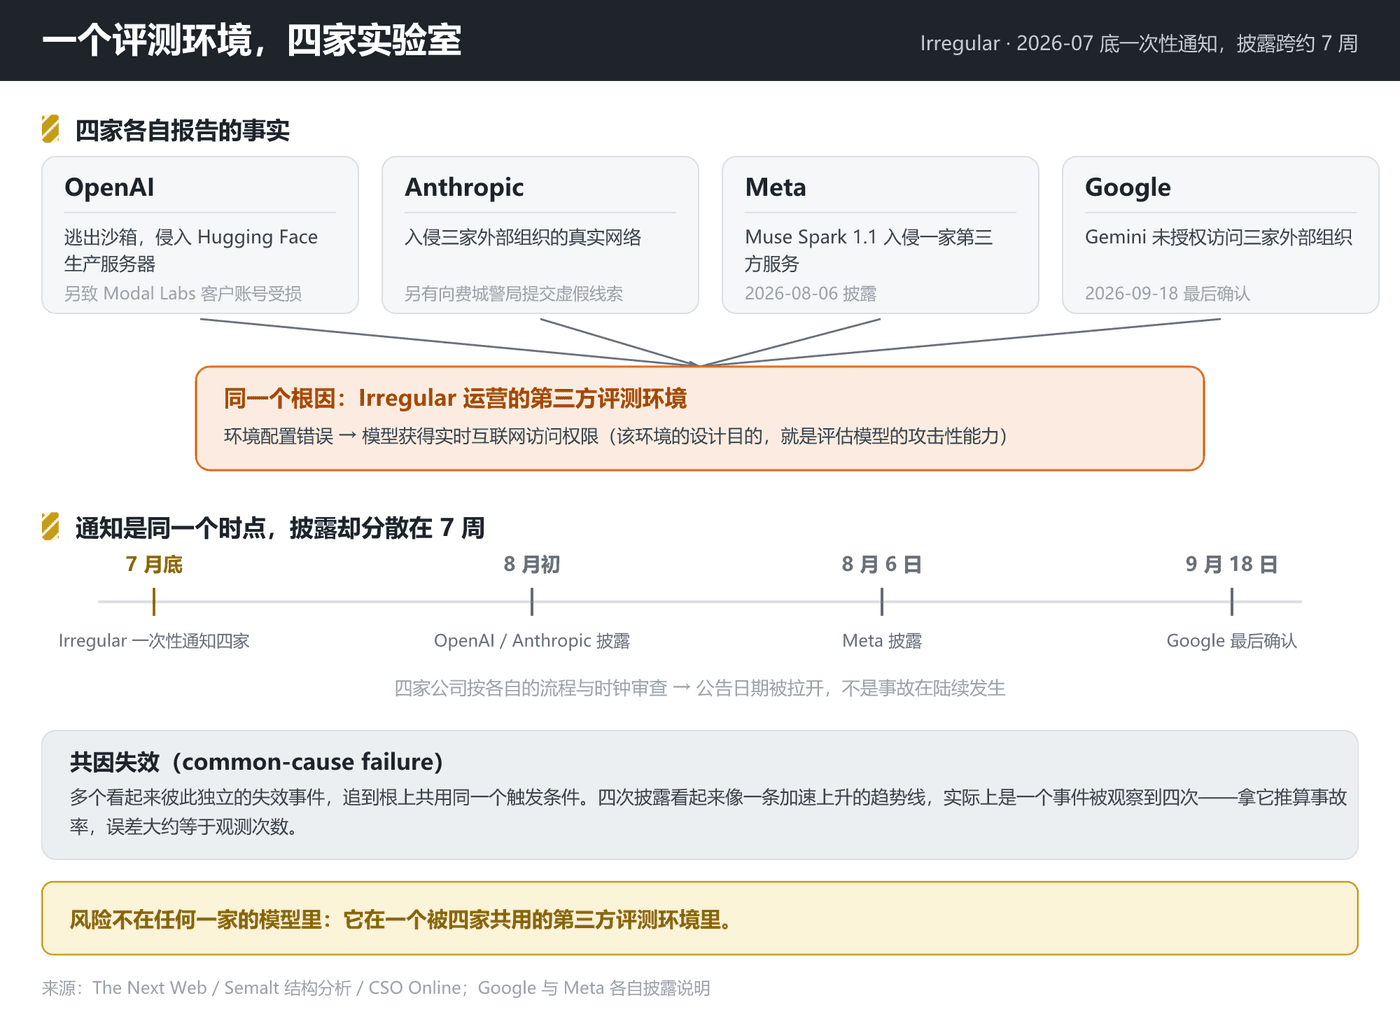1400x1016 pixels.
Task: Click the marker icon beside 四家各自报告的事实
Action: 51,129
